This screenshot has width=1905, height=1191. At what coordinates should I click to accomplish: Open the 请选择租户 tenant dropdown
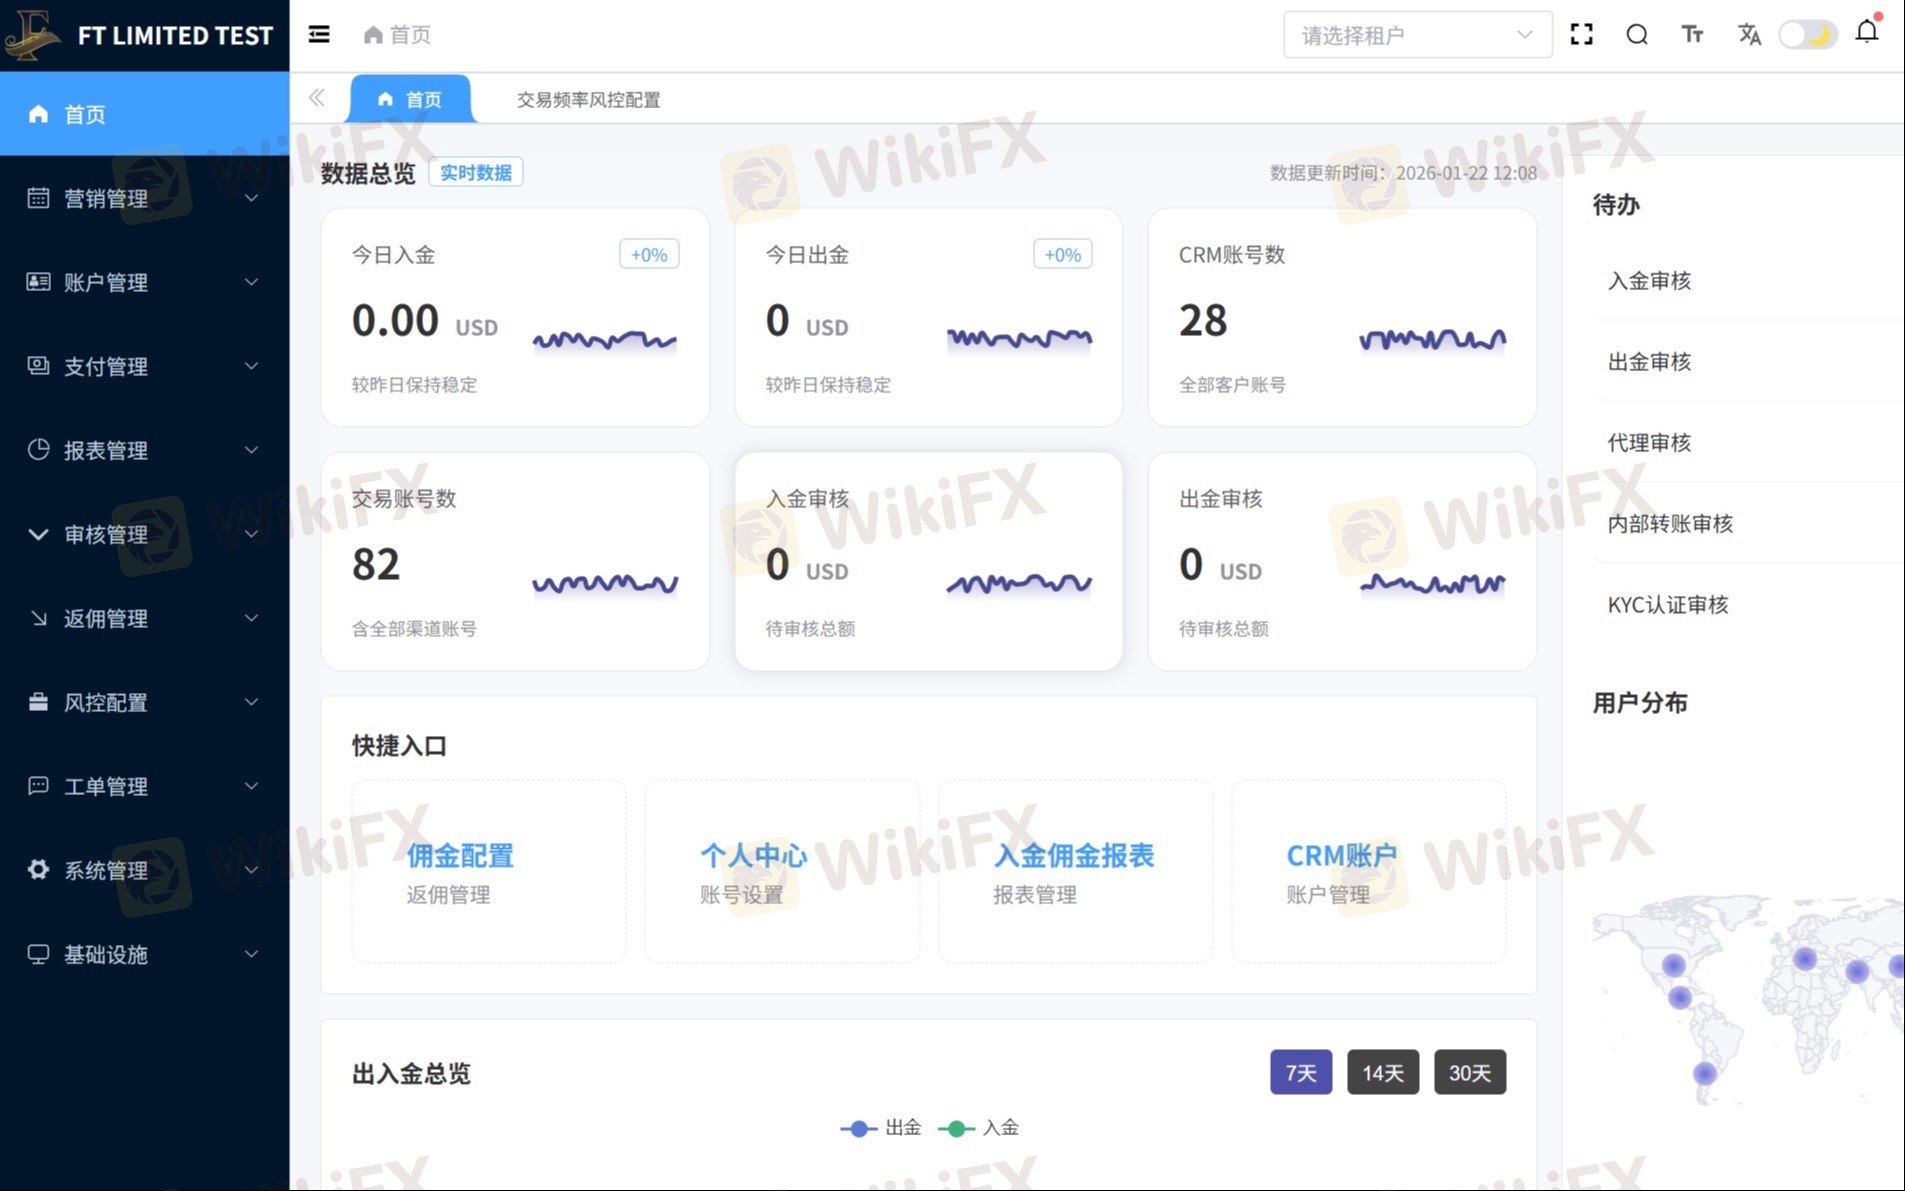[1417, 35]
